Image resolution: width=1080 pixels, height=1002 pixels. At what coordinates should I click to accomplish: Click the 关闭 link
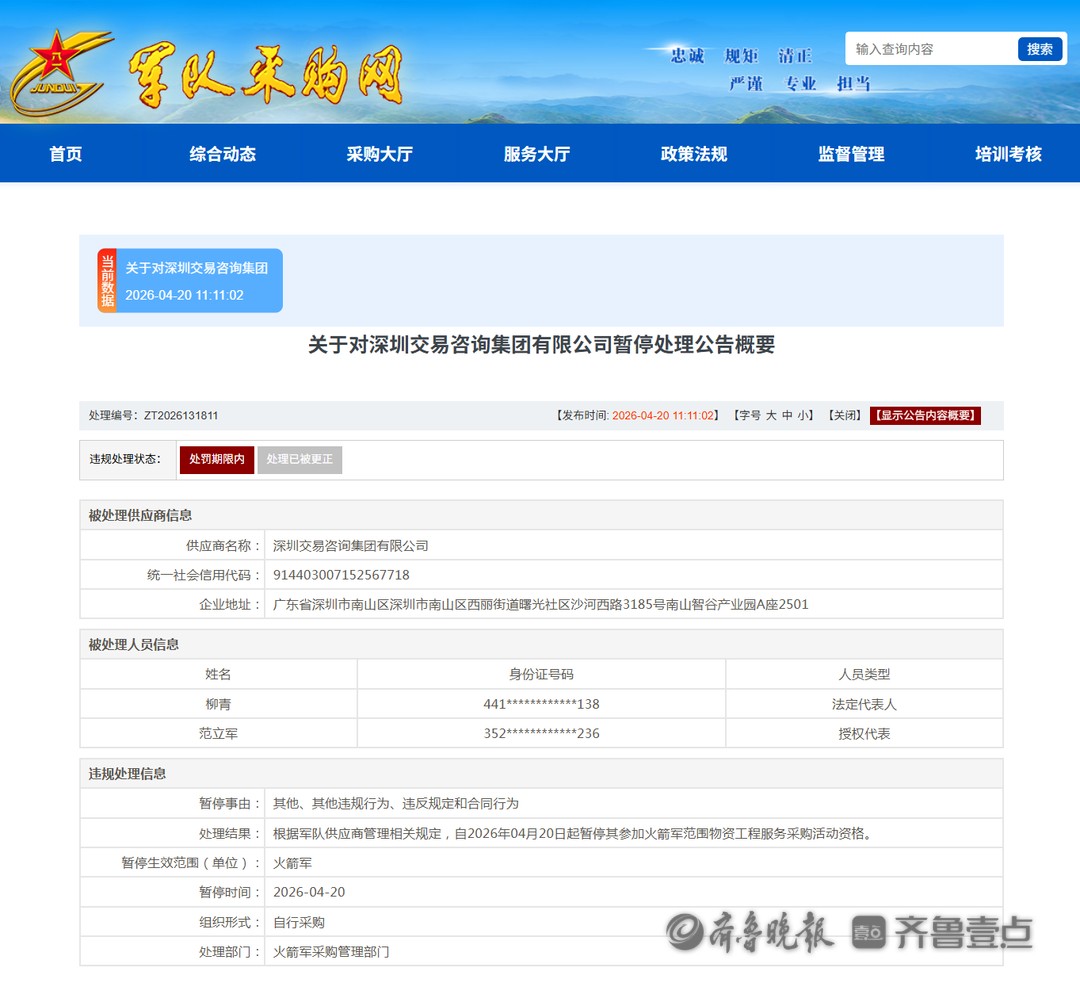(x=845, y=416)
